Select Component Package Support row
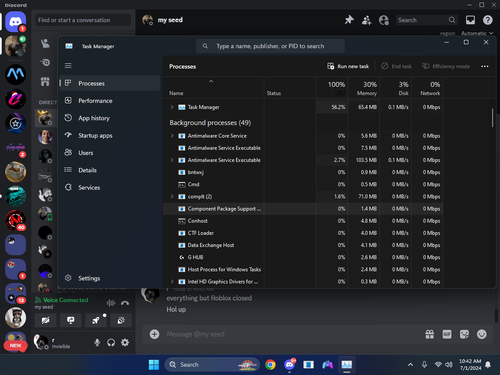The height and width of the screenshot is (375, 500). pos(303,209)
